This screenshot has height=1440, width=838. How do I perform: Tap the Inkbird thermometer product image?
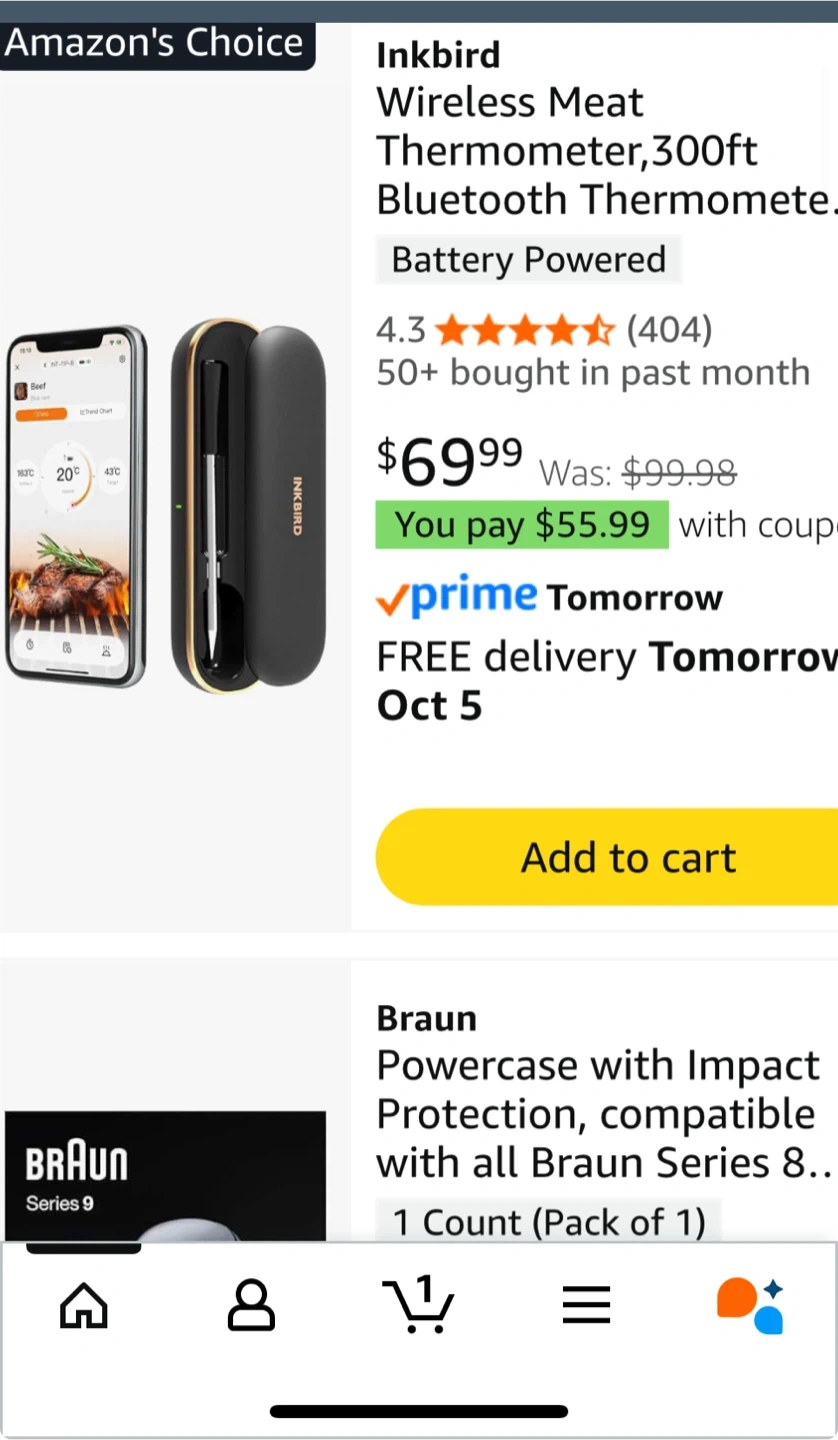pos(168,507)
